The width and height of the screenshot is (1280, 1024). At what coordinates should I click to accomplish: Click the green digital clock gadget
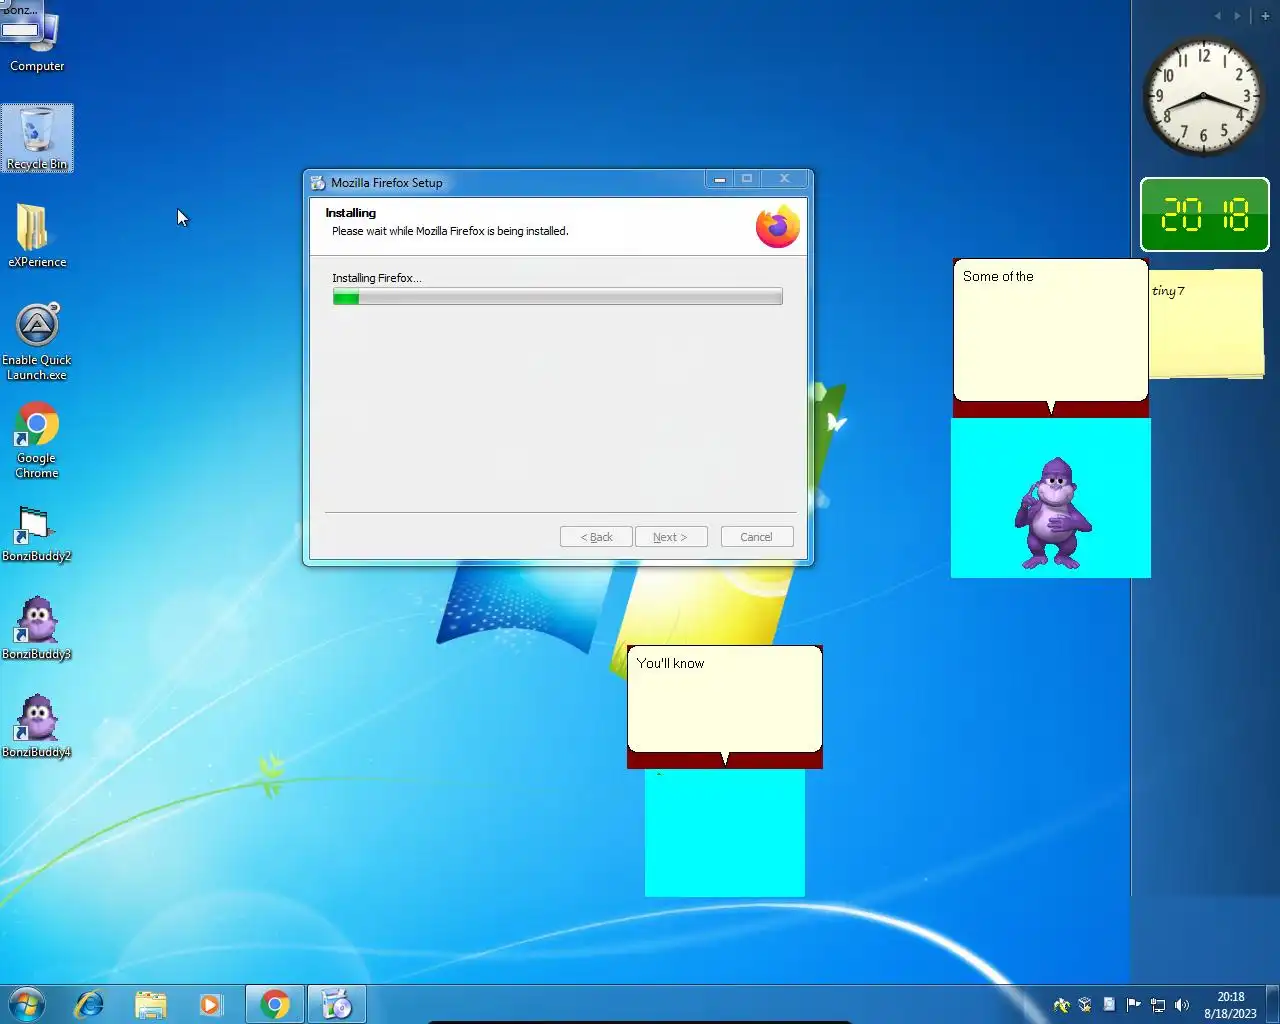tap(1205, 215)
